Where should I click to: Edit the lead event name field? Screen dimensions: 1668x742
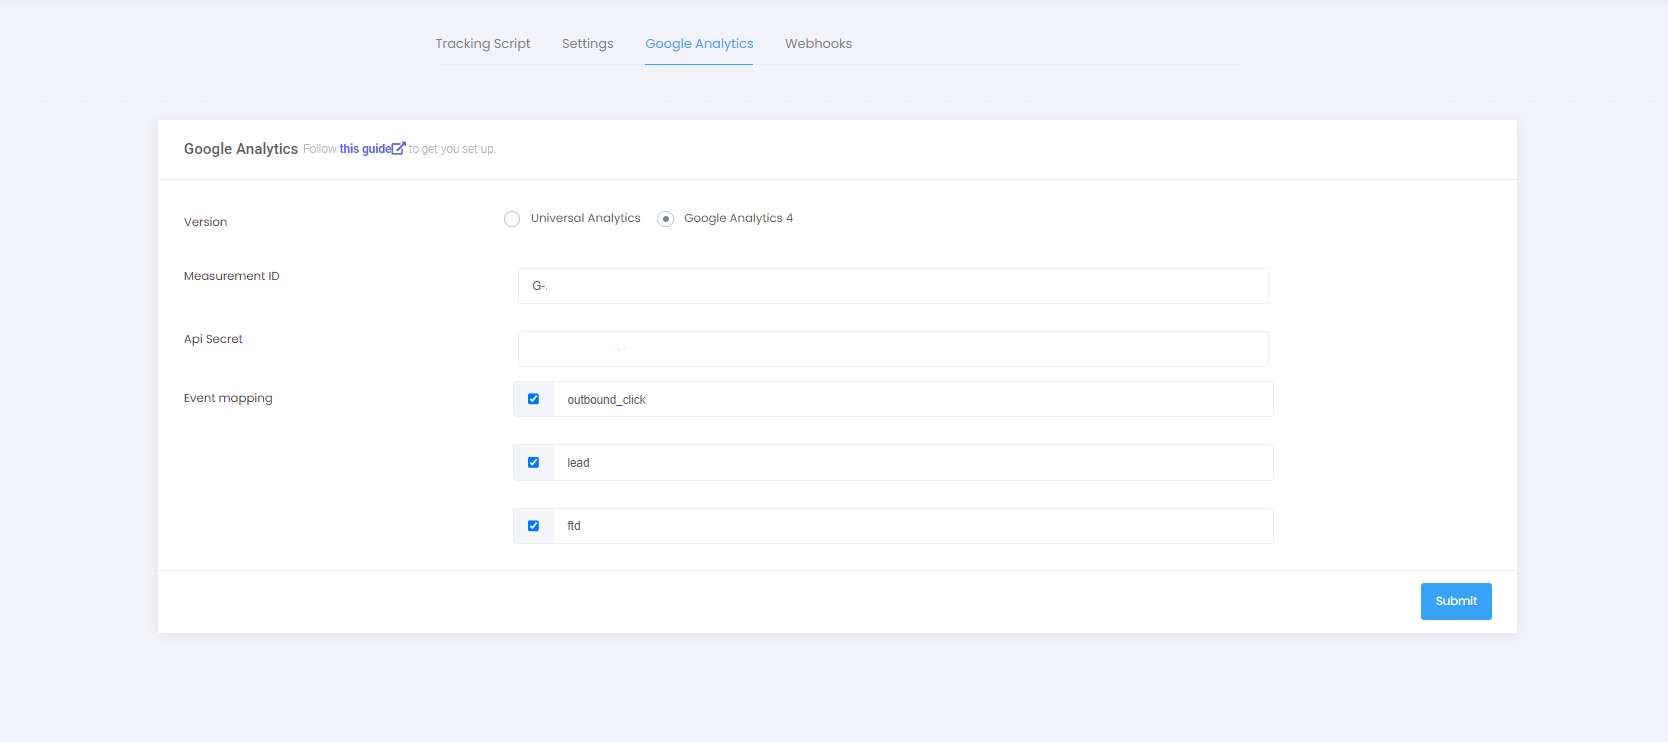point(913,462)
